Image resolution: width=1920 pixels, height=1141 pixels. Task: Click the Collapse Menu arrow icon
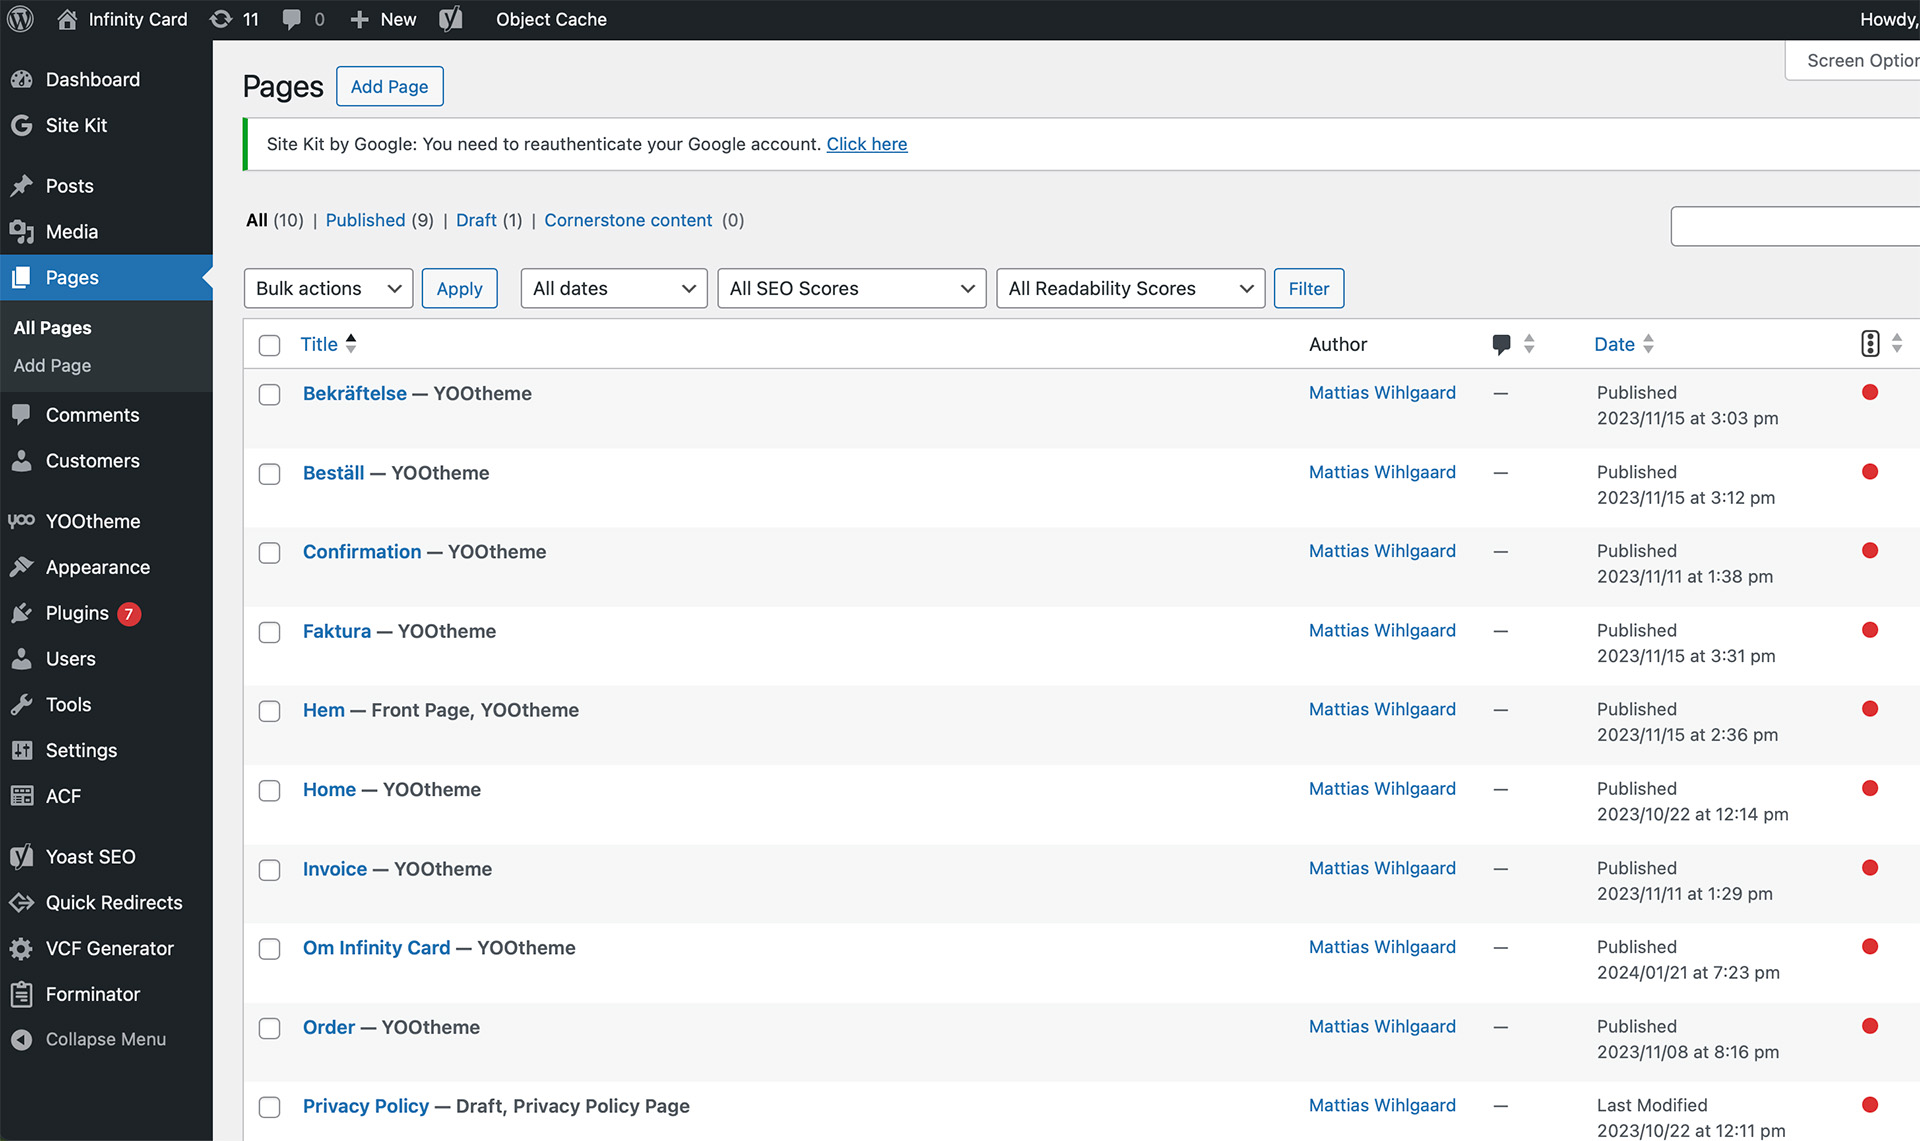21,1039
